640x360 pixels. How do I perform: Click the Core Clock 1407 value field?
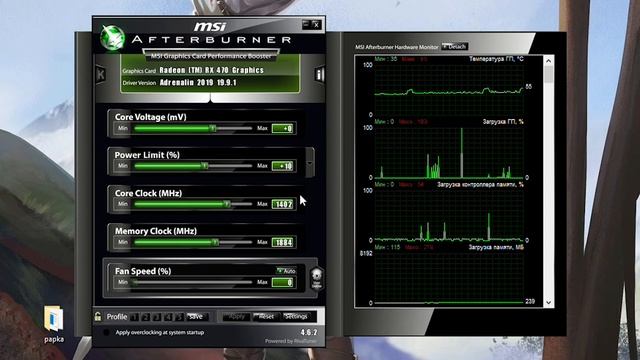point(283,204)
